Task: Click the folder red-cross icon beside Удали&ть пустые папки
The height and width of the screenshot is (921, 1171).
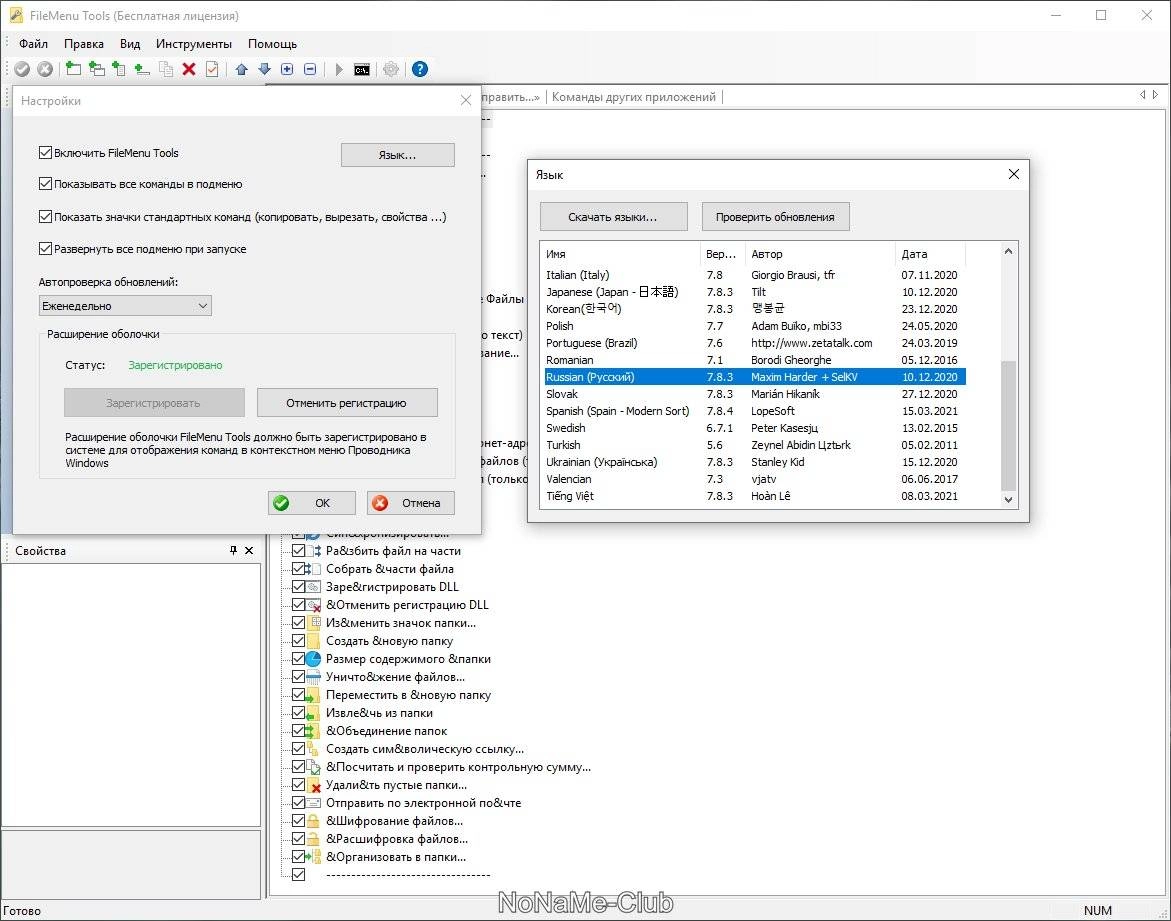Action: (314, 785)
